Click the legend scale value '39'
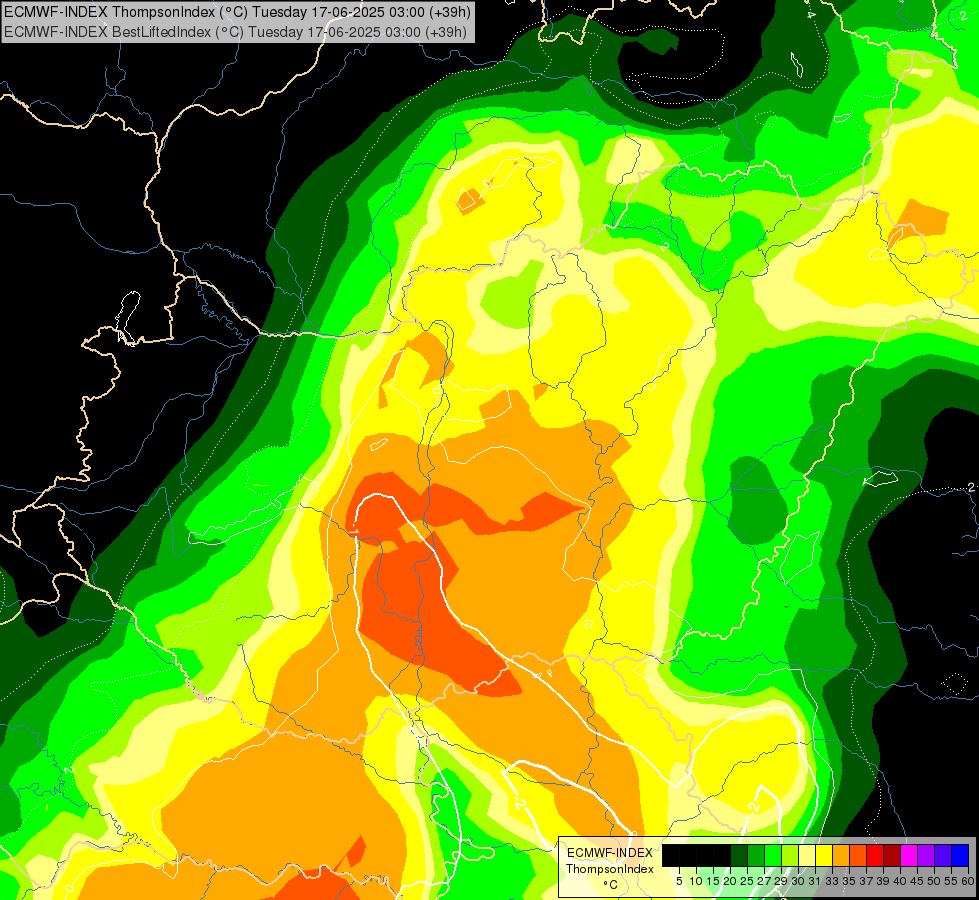The width and height of the screenshot is (979, 900). (883, 881)
